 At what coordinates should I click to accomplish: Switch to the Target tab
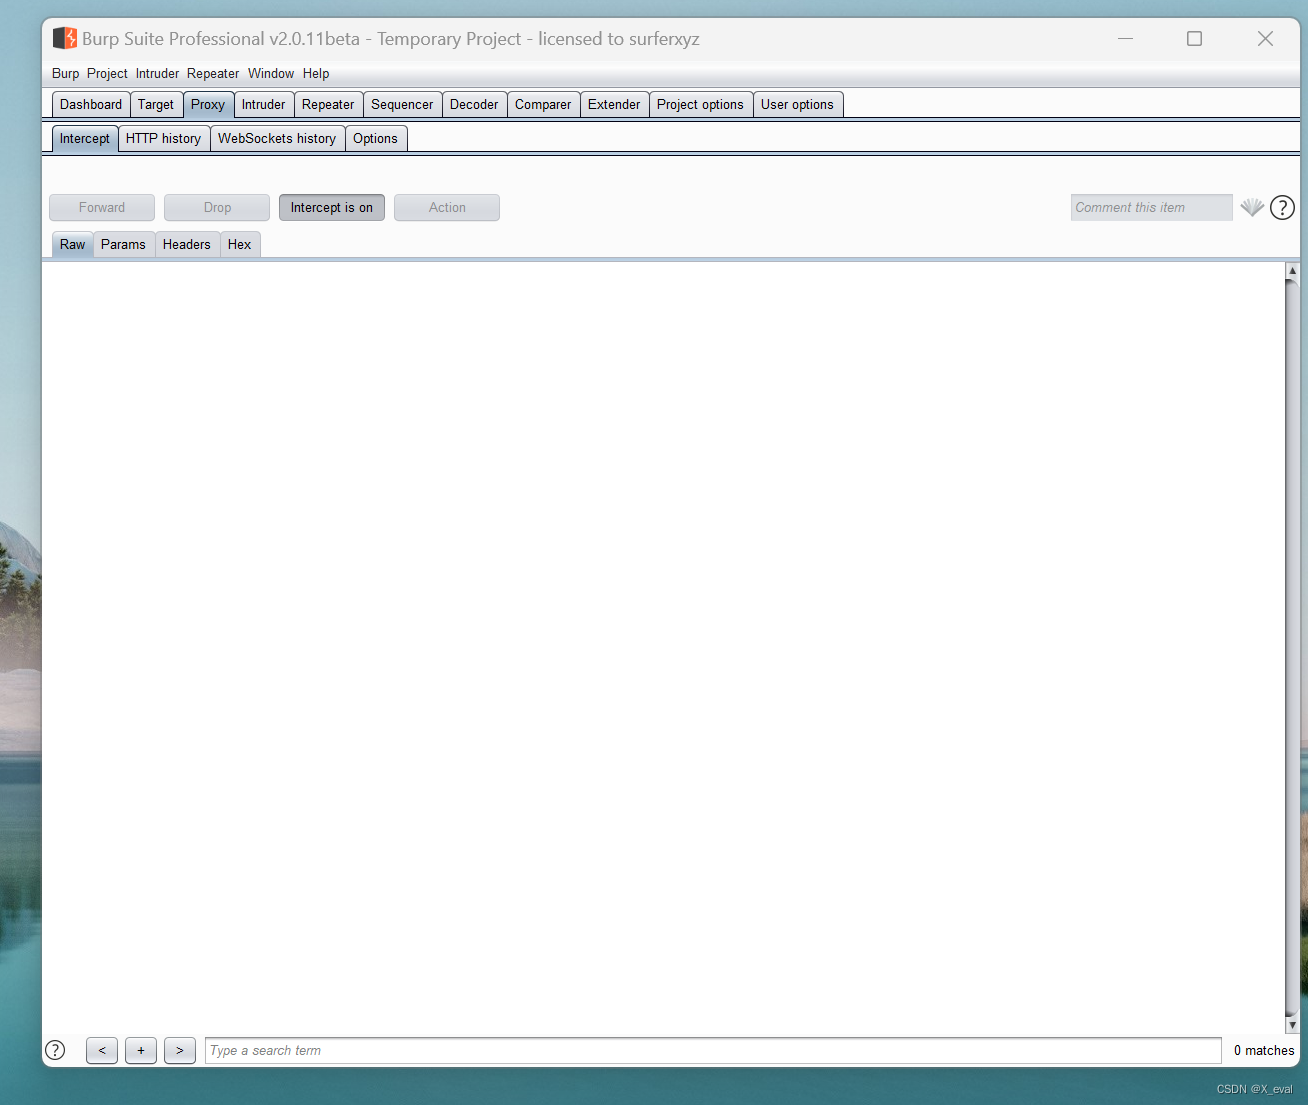pos(156,104)
